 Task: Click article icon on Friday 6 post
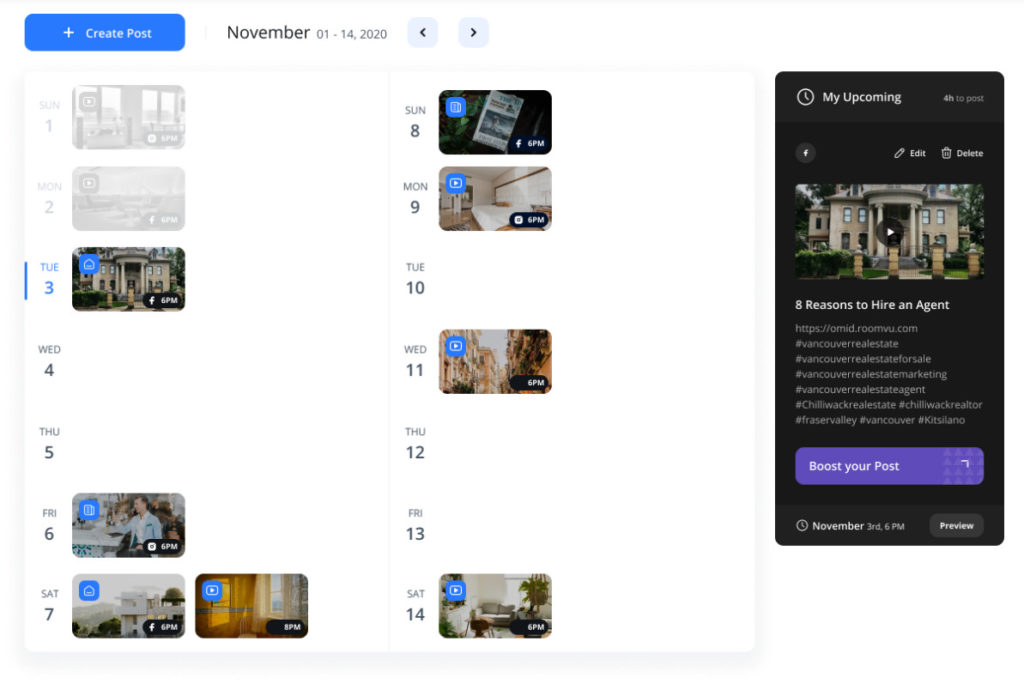[89, 510]
